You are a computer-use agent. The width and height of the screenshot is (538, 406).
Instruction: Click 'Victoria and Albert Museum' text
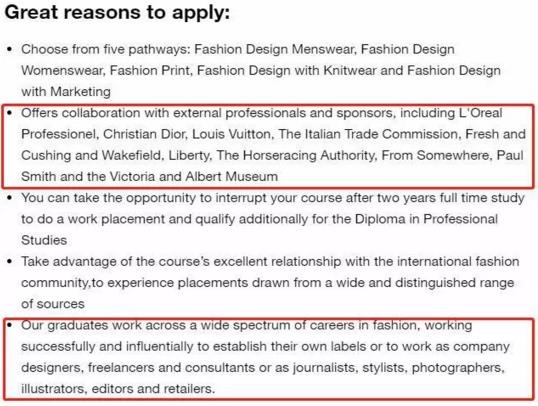tap(194, 177)
